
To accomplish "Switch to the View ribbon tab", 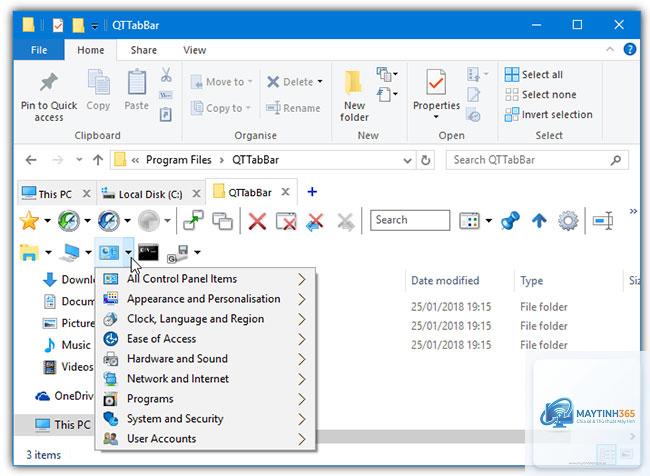I will tap(194, 50).
